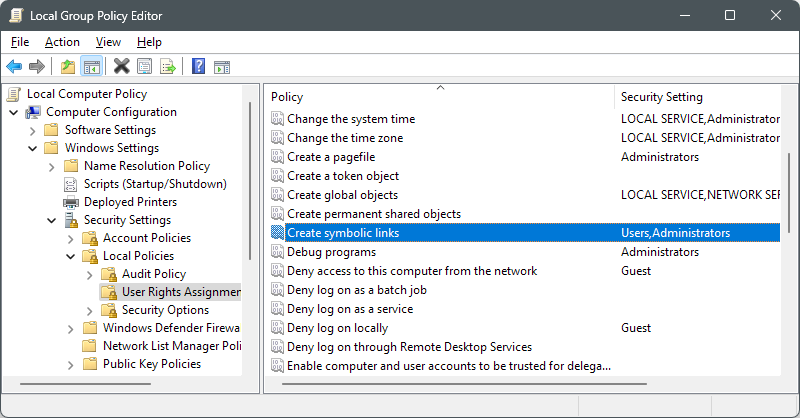Collapse the Windows Settings node
800x418 pixels.
pyautogui.click(x=33, y=149)
